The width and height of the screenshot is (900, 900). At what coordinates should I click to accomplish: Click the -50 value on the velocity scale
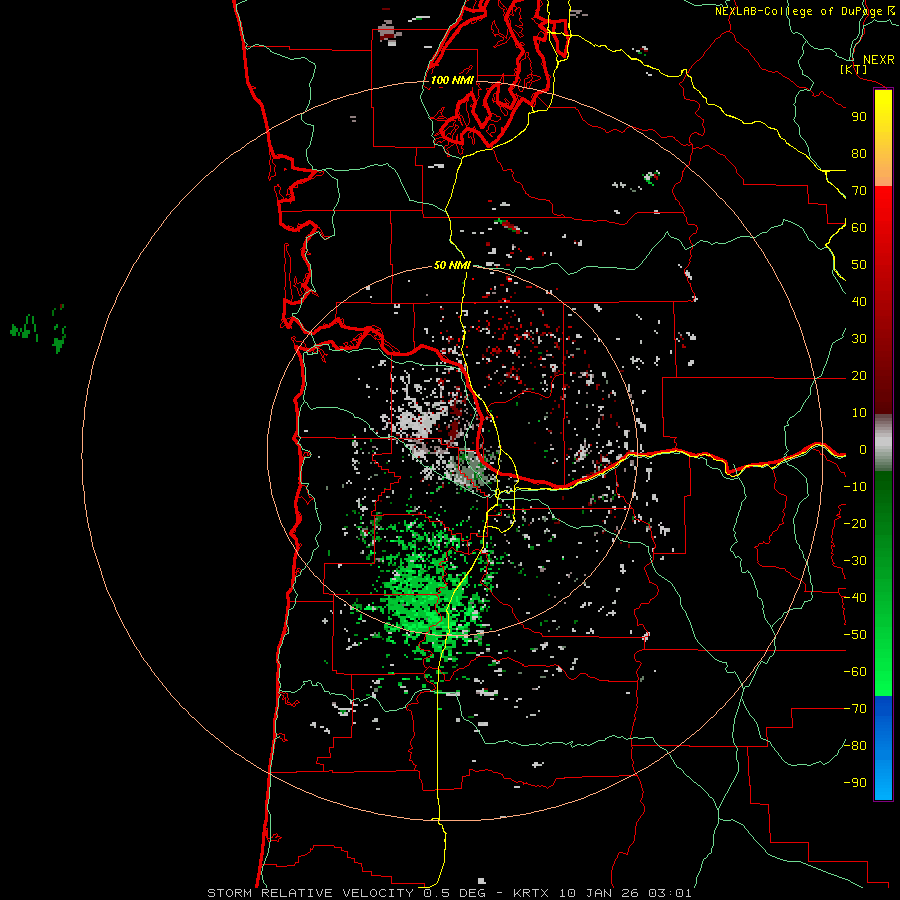pos(855,635)
